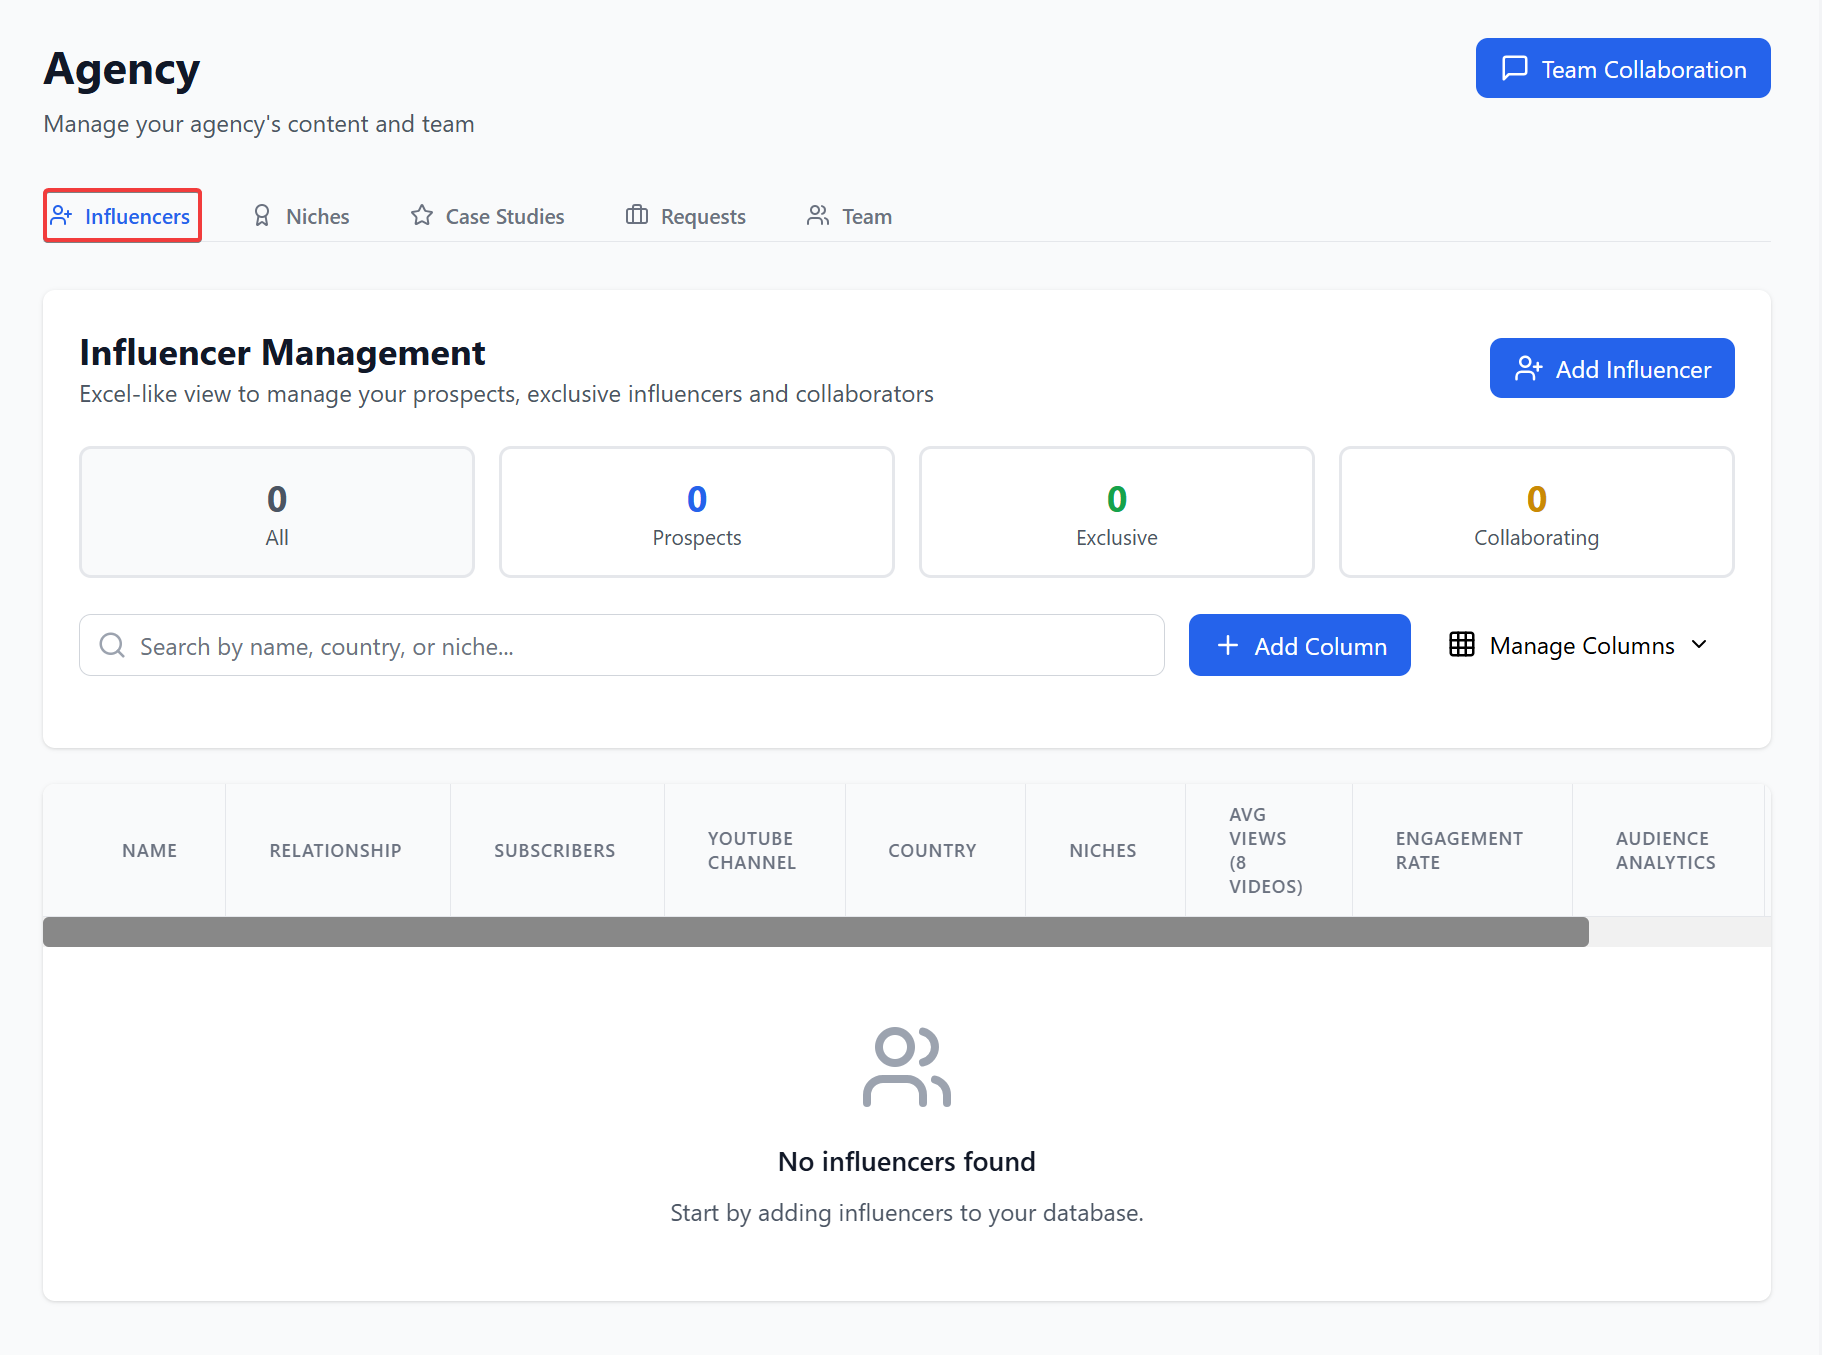Screen dimensions: 1822x1355
Task: Click the AUDIENCE ANALYTICS column header
Action: 1666,850
